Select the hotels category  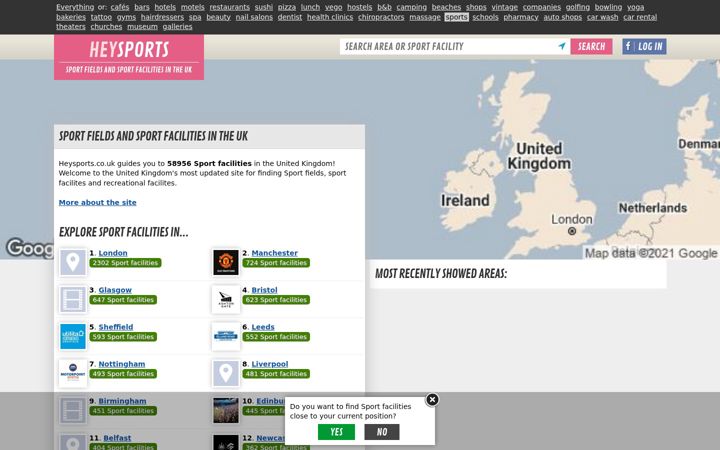(x=165, y=7)
